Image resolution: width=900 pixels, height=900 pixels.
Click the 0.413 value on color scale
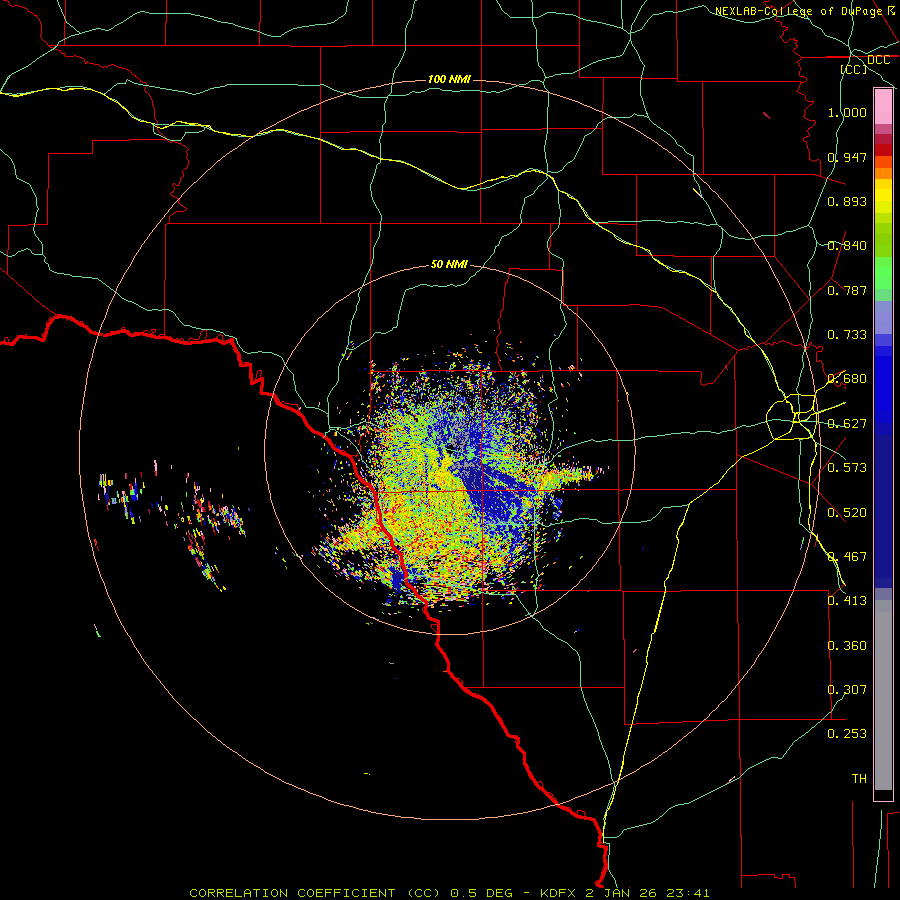click(847, 601)
